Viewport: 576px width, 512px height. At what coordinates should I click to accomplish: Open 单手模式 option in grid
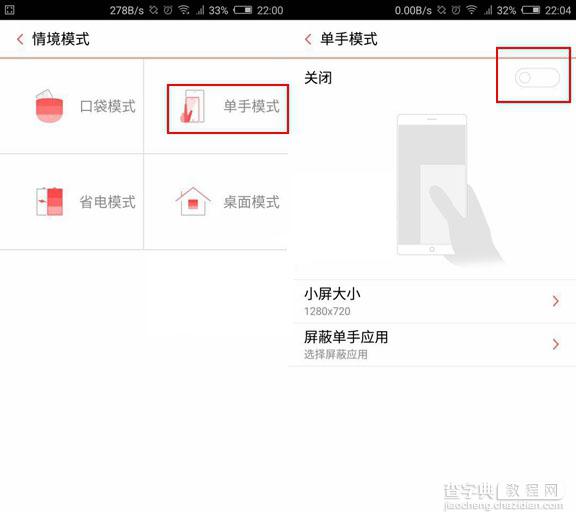coord(228,109)
